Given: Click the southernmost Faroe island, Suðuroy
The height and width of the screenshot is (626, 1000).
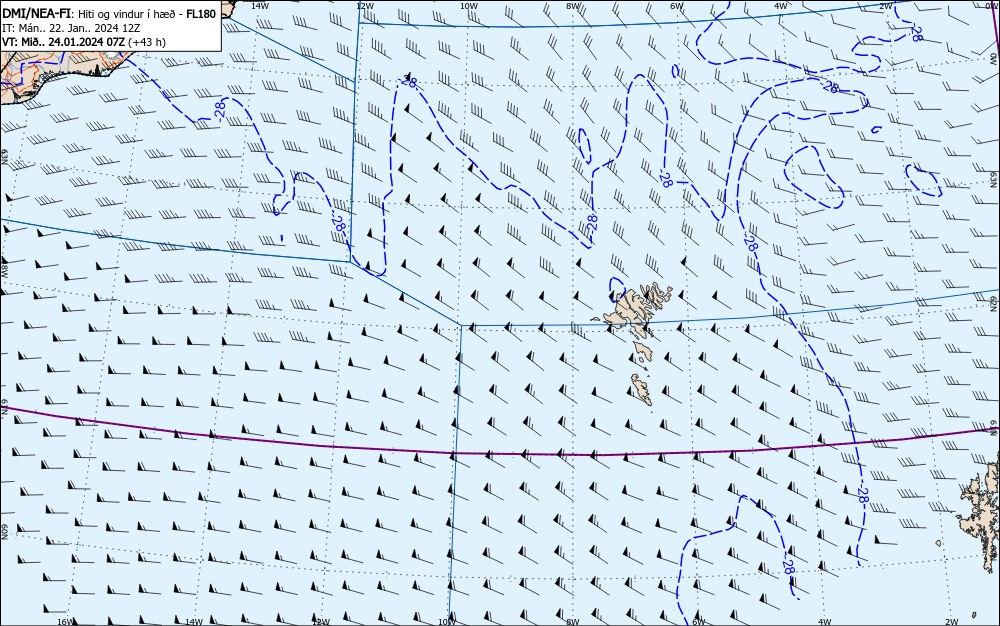Looking at the screenshot, I should [642, 389].
